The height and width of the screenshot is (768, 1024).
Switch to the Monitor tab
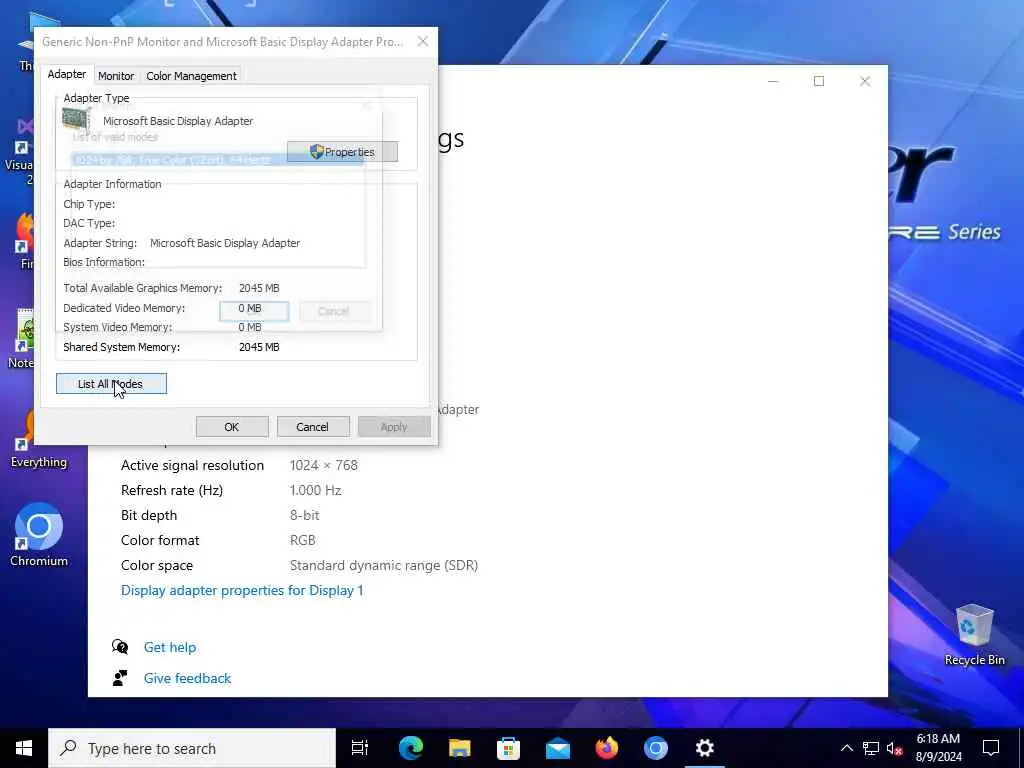pos(116,76)
